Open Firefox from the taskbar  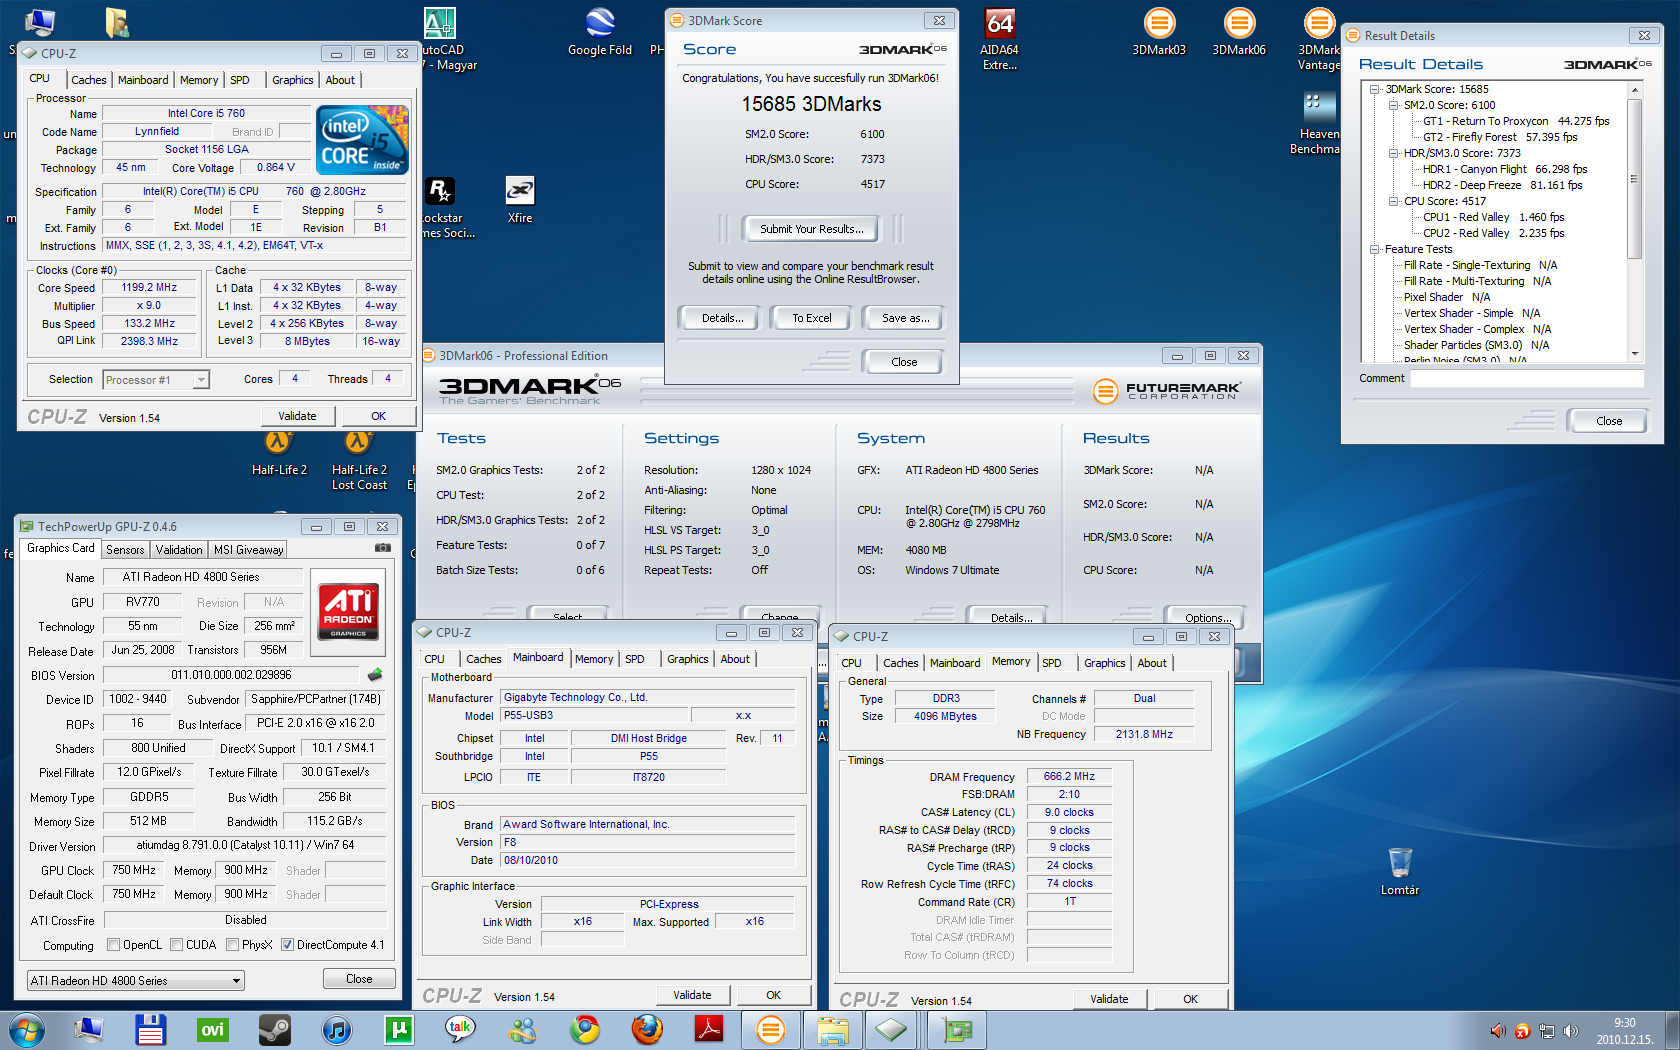(x=647, y=1030)
